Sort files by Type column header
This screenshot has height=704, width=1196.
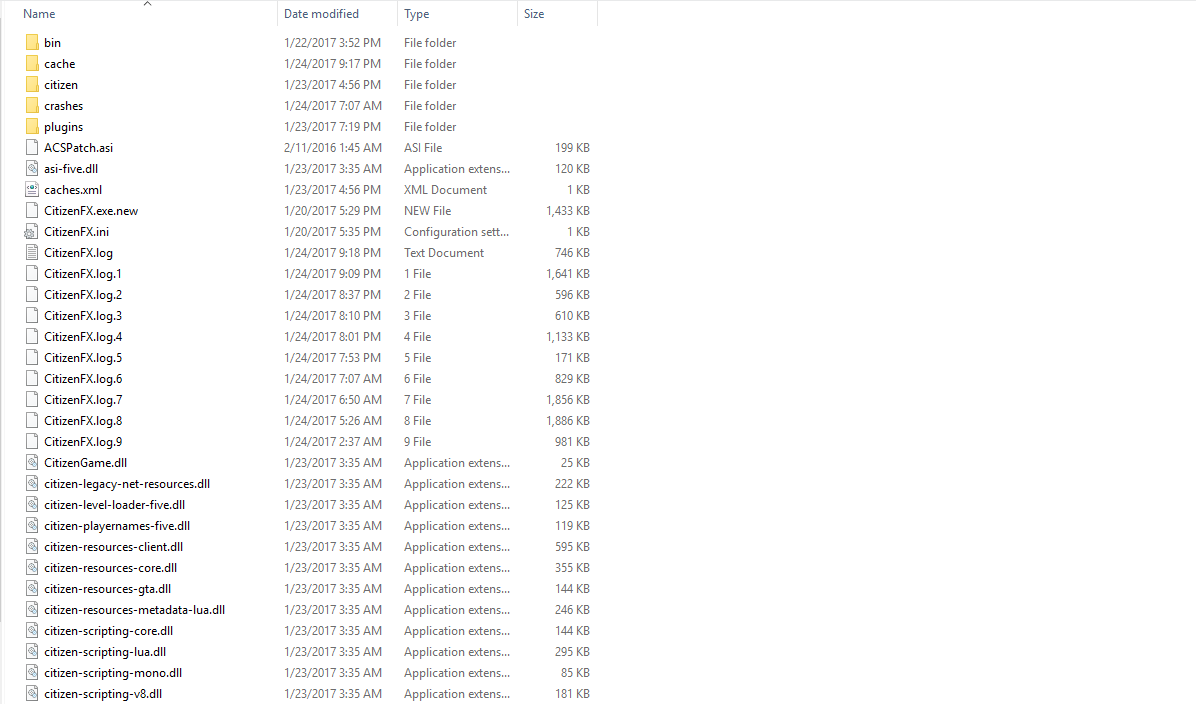click(x=416, y=14)
